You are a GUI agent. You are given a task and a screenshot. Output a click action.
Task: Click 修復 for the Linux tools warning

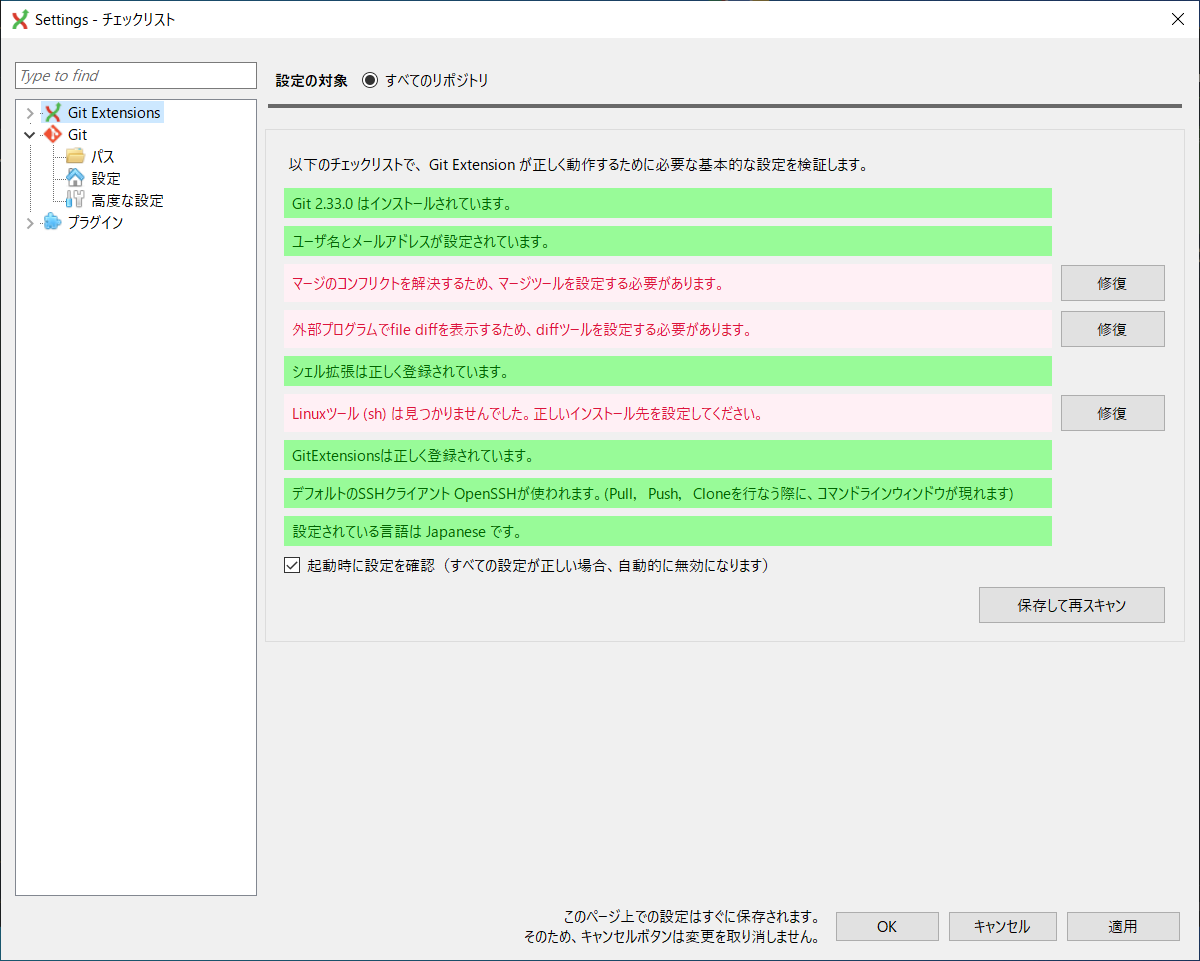coord(1113,413)
